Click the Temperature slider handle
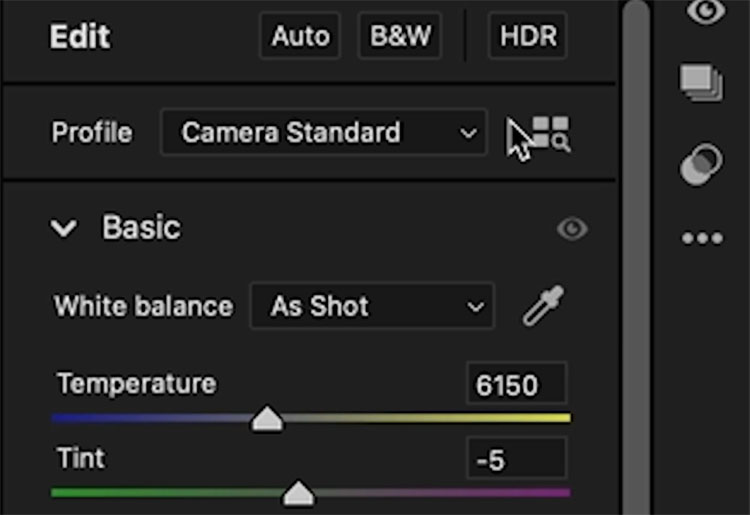The image size is (750, 515). (x=267, y=419)
